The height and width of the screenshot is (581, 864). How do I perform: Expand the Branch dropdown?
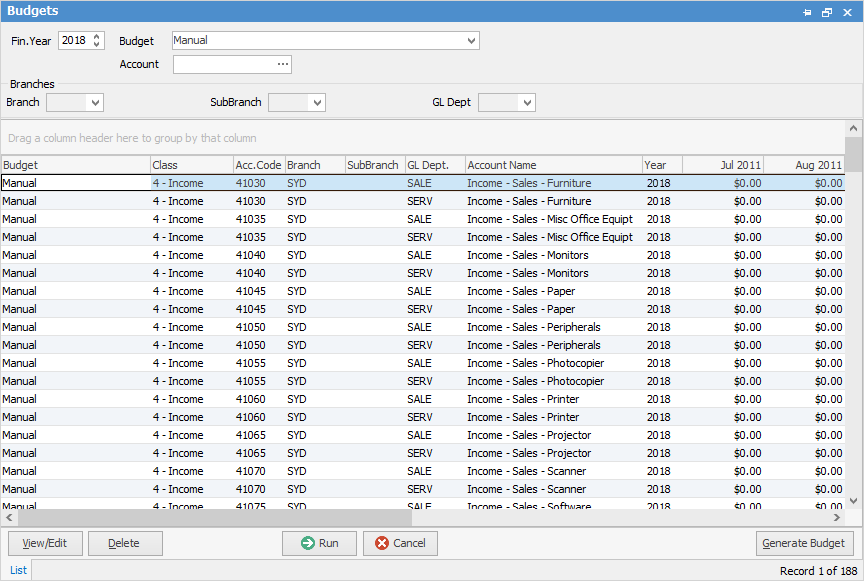click(x=94, y=102)
